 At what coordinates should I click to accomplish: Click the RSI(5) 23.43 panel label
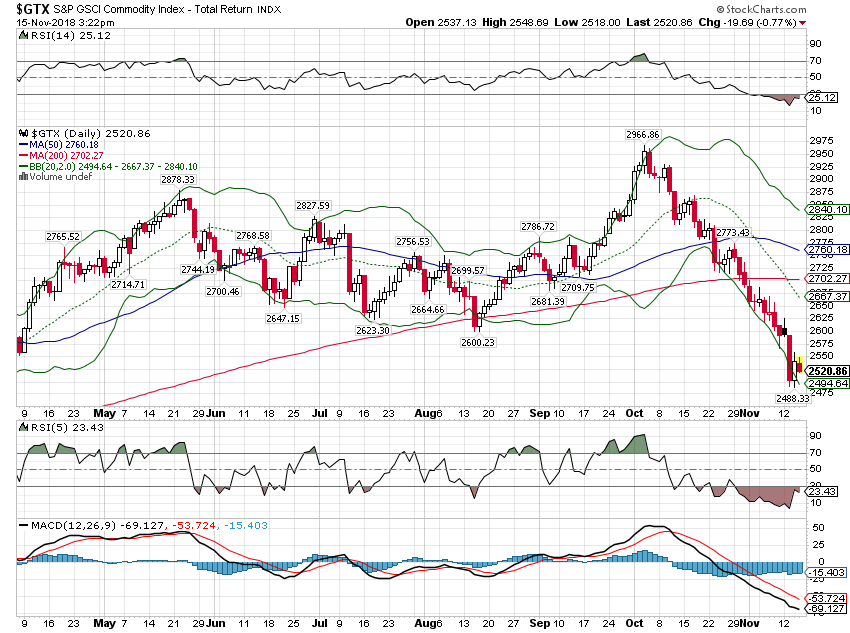coord(67,428)
